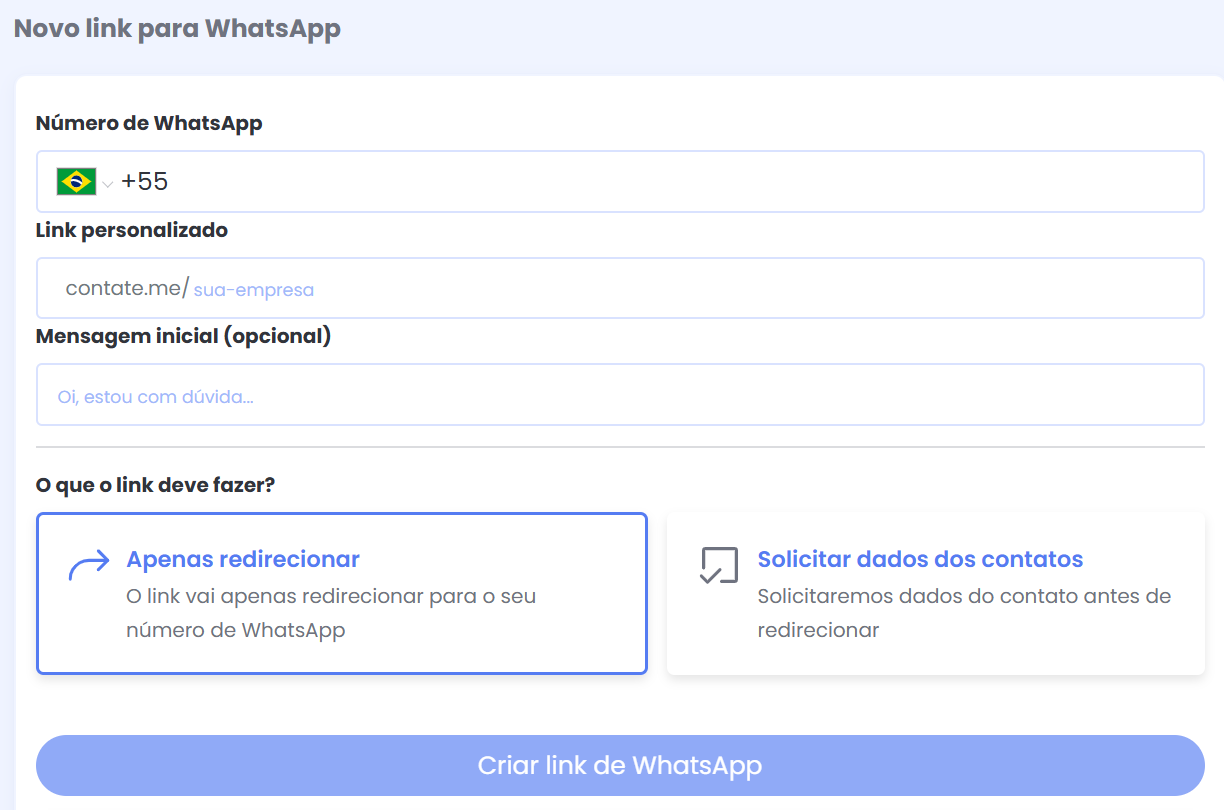Focus the +55 phone number field
The image size is (1224, 810).
point(660,182)
